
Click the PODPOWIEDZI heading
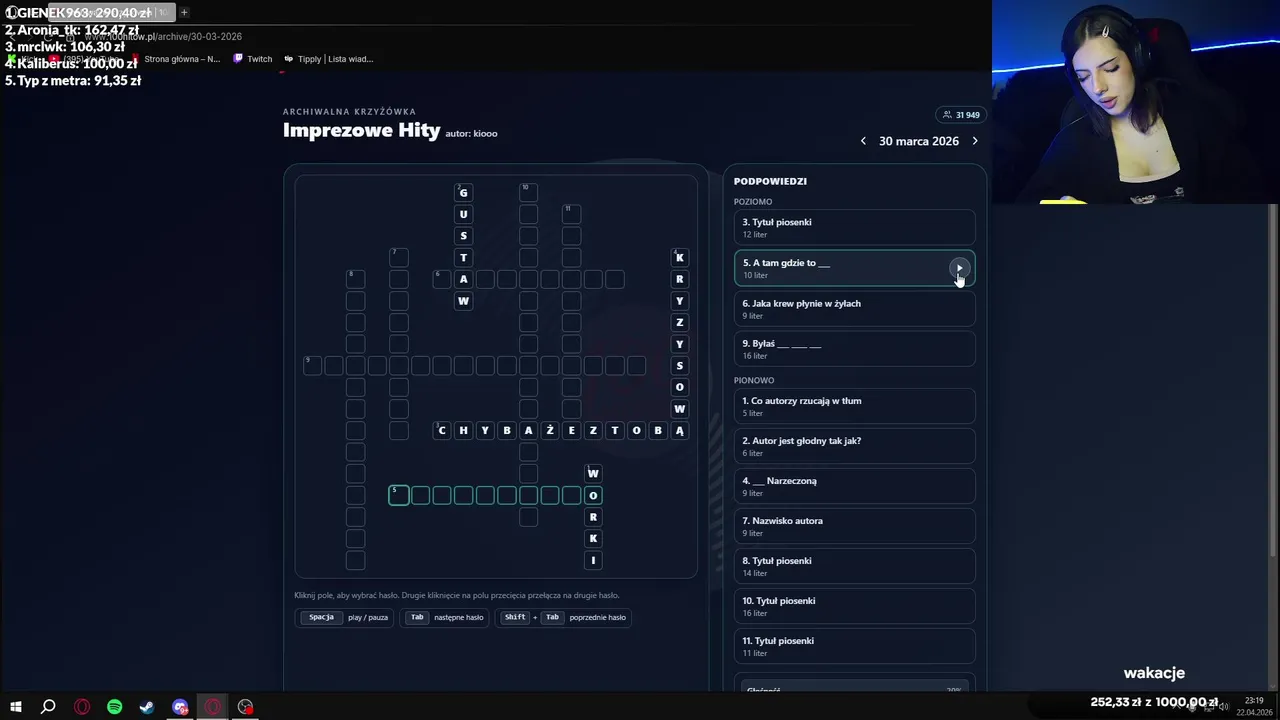pyautogui.click(x=770, y=181)
